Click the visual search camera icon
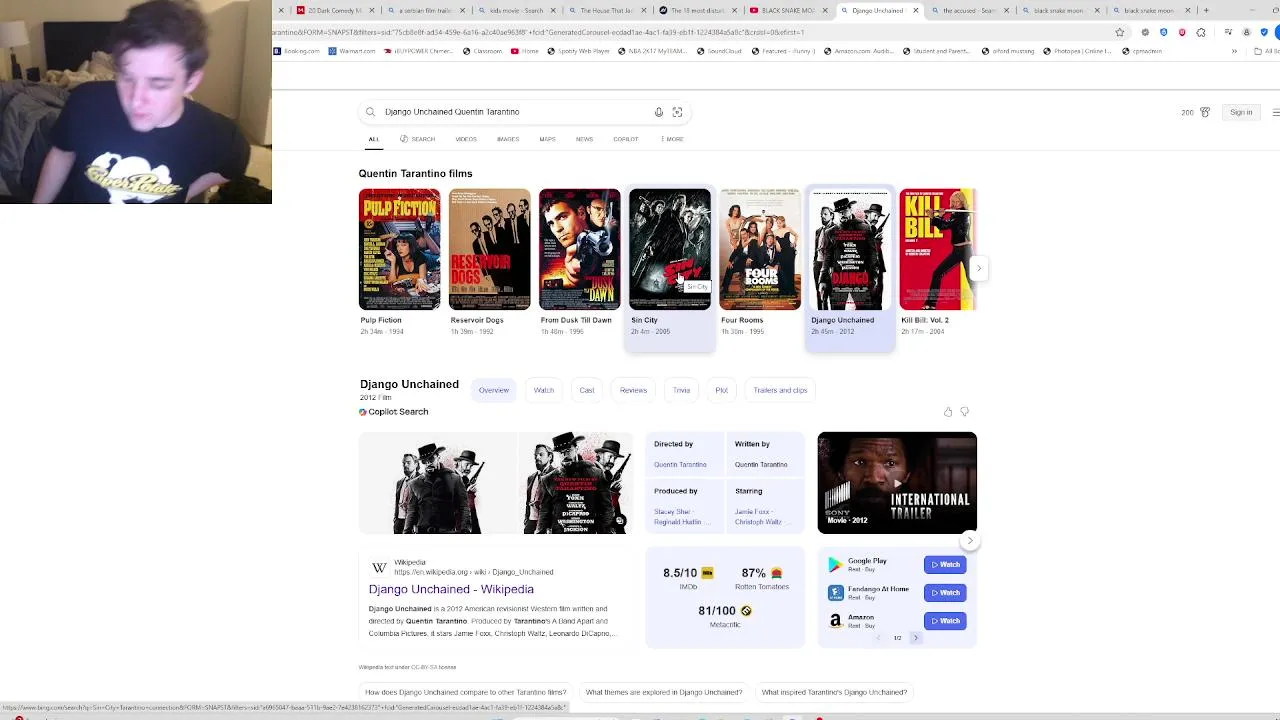 [x=677, y=112]
